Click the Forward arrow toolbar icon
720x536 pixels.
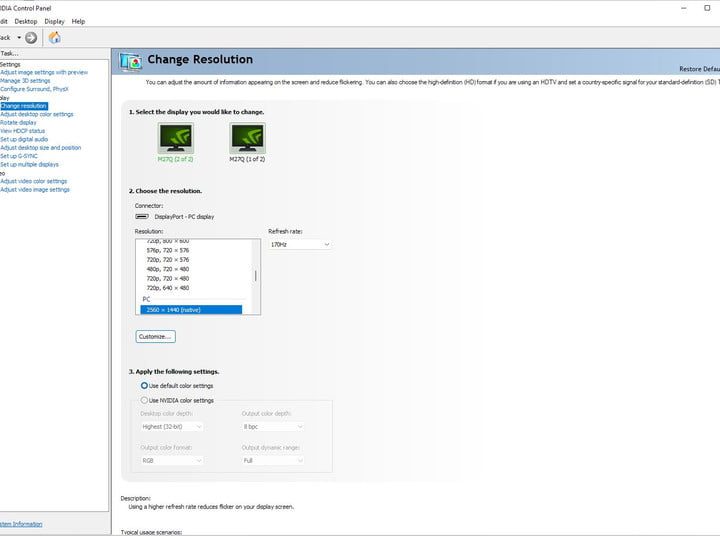(31, 38)
